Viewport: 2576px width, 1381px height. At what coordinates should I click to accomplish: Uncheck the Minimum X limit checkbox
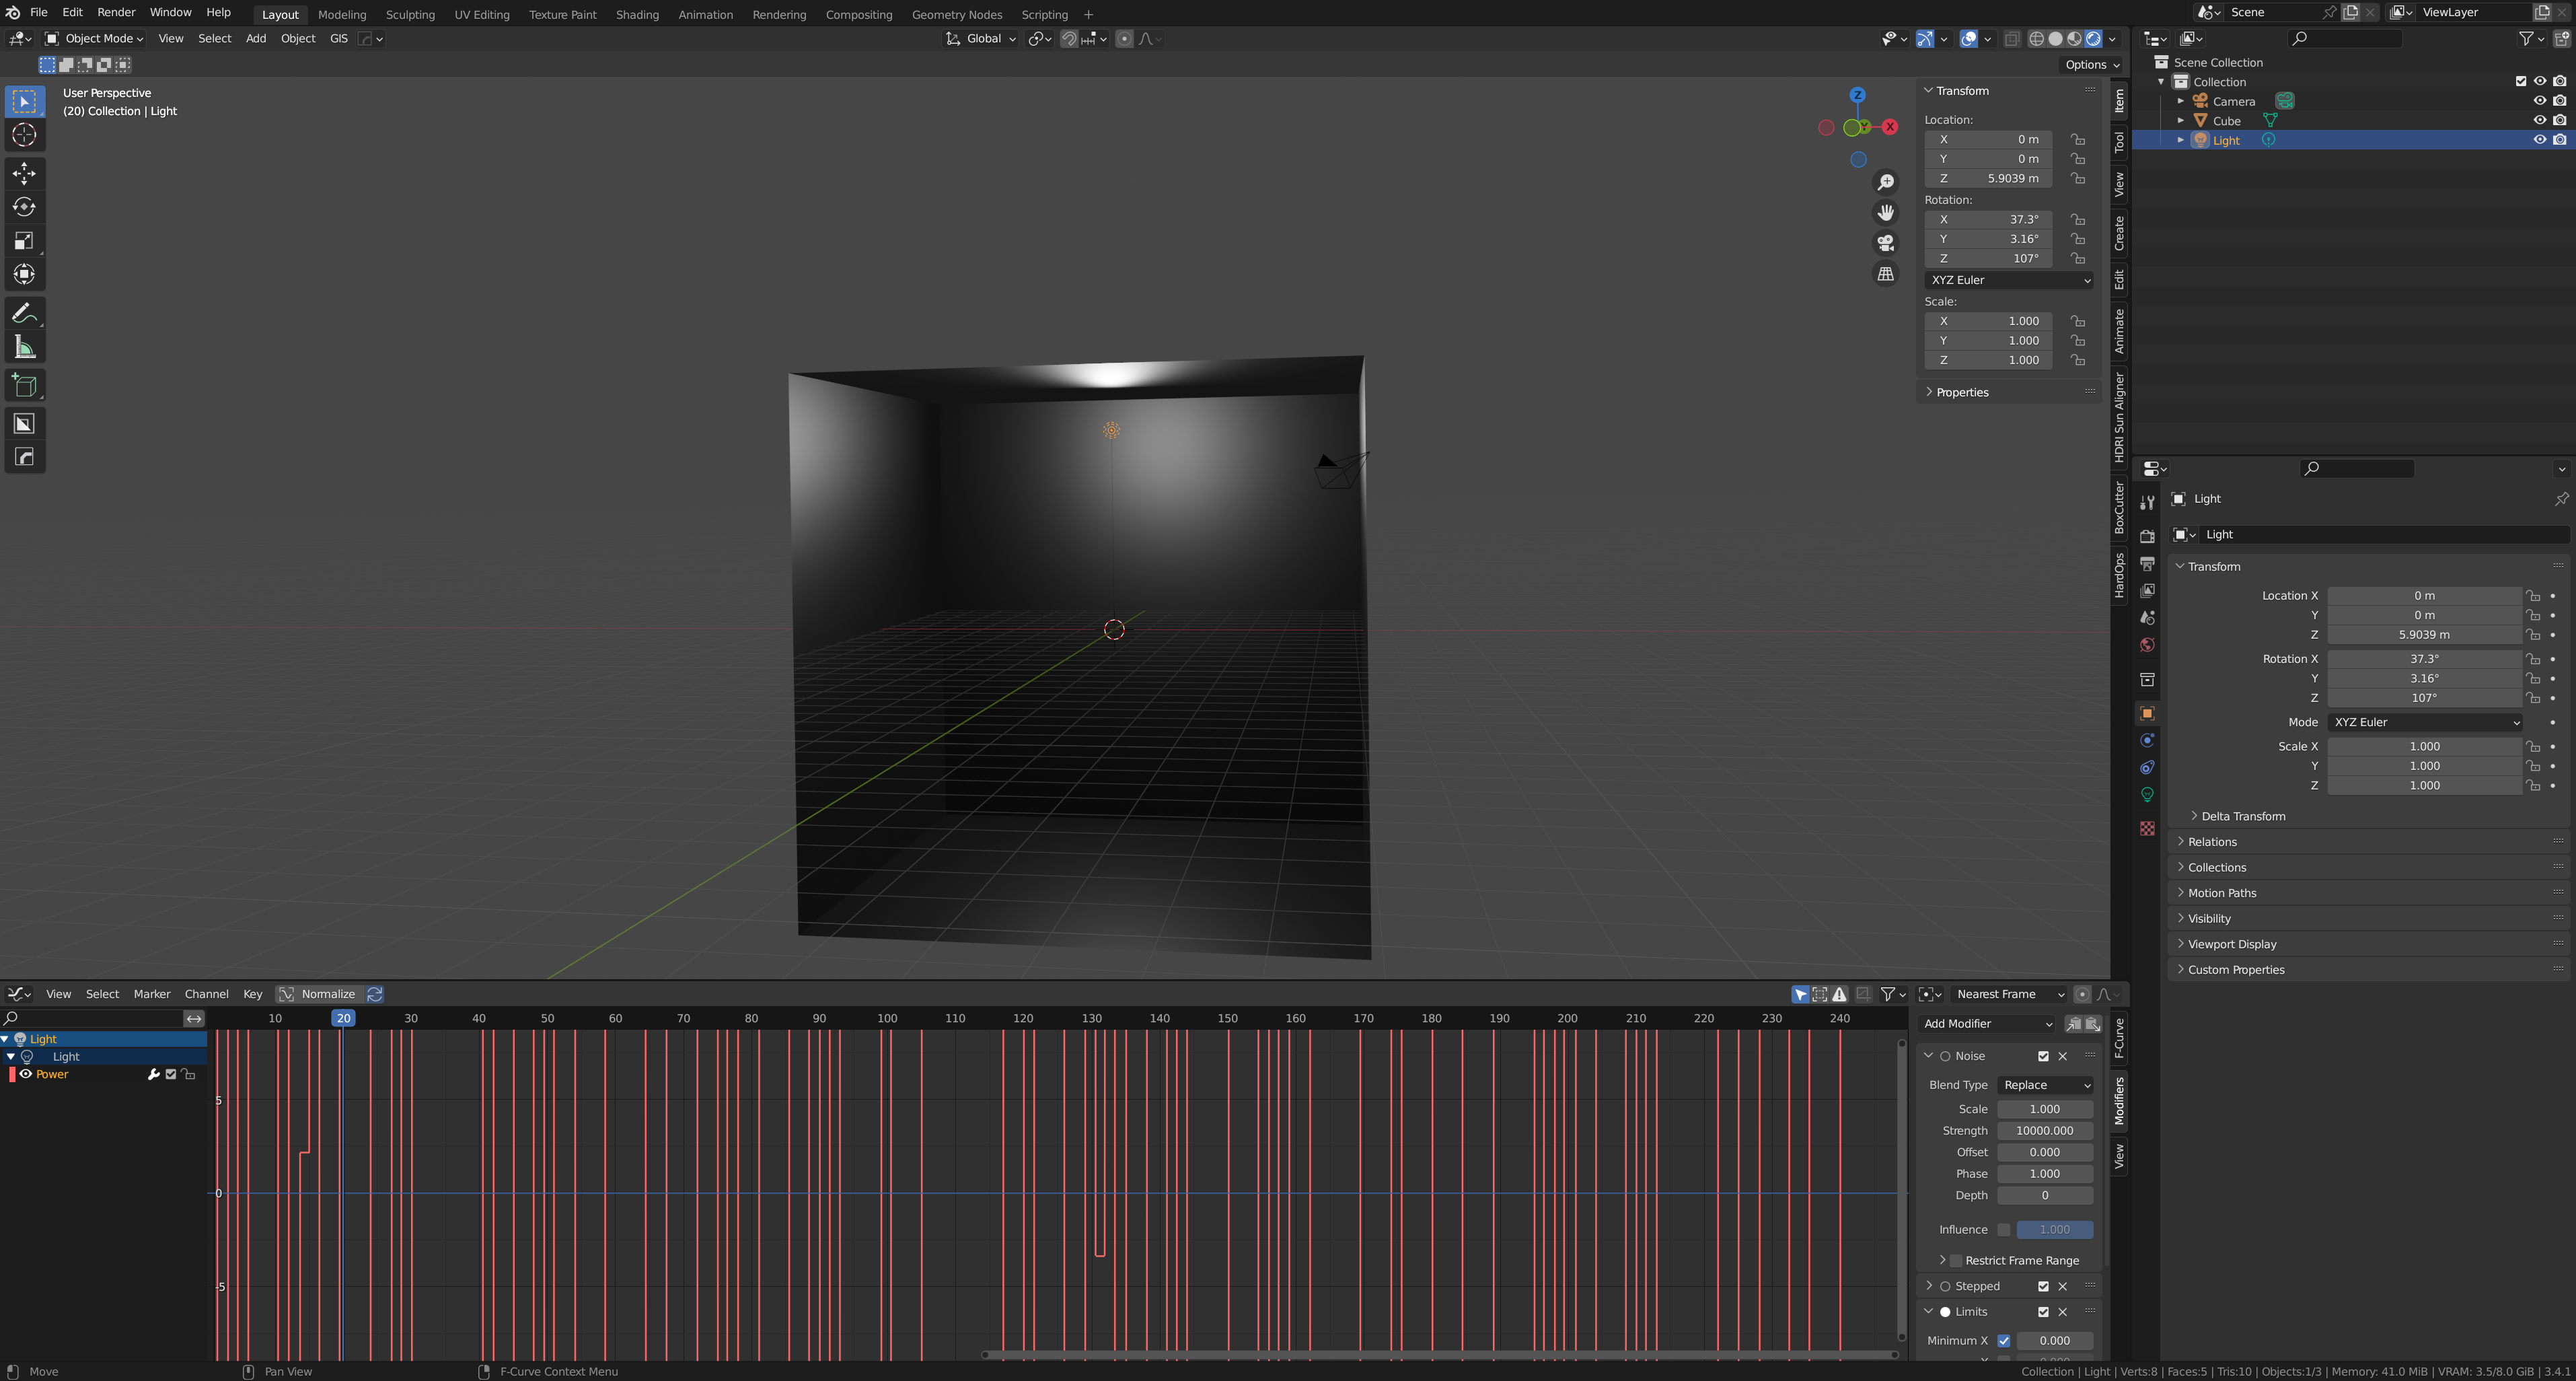click(2004, 1340)
